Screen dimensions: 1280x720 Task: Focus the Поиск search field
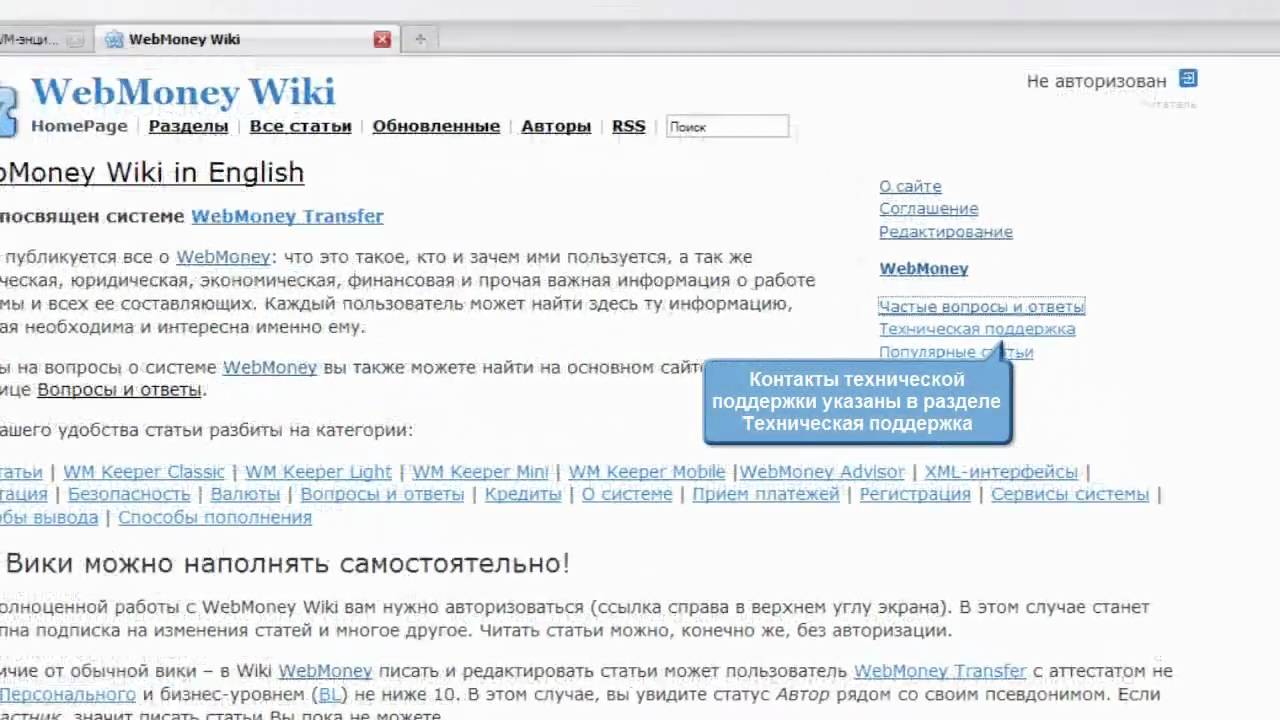728,126
